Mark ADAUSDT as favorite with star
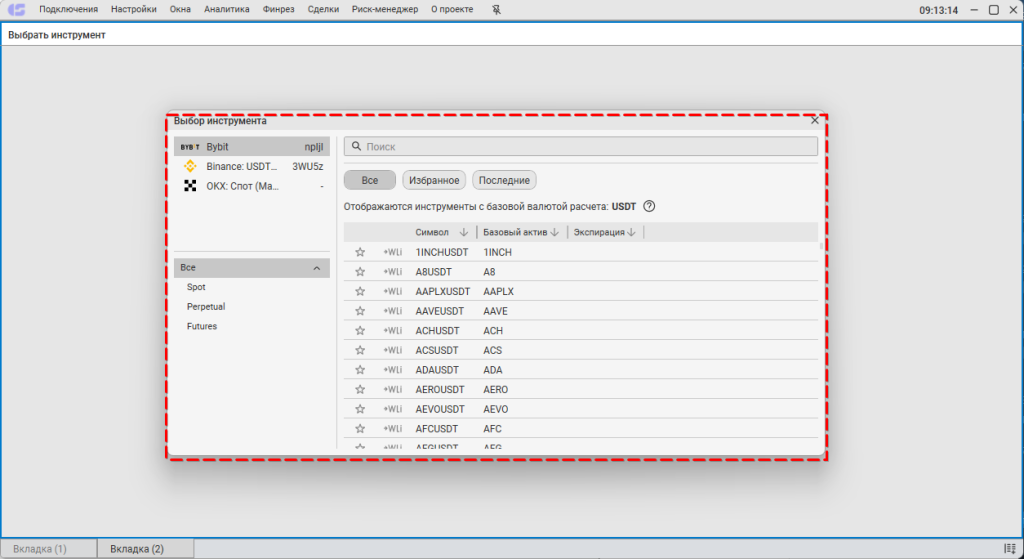 click(360, 370)
